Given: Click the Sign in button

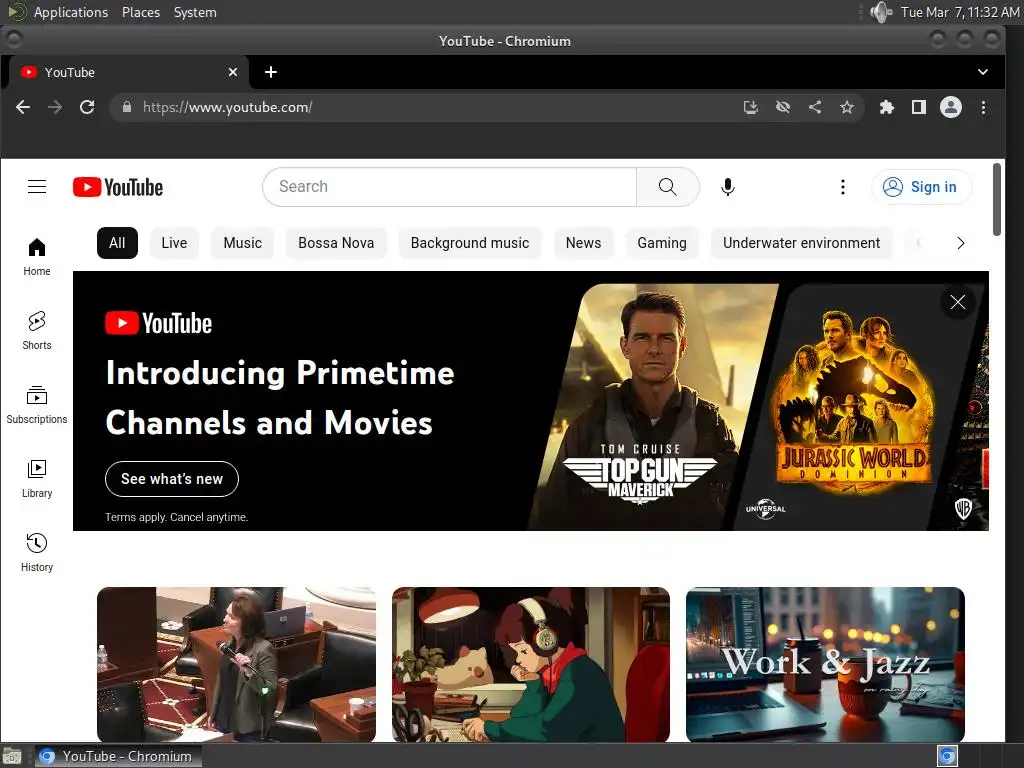Looking at the screenshot, I should (x=921, y=187).
